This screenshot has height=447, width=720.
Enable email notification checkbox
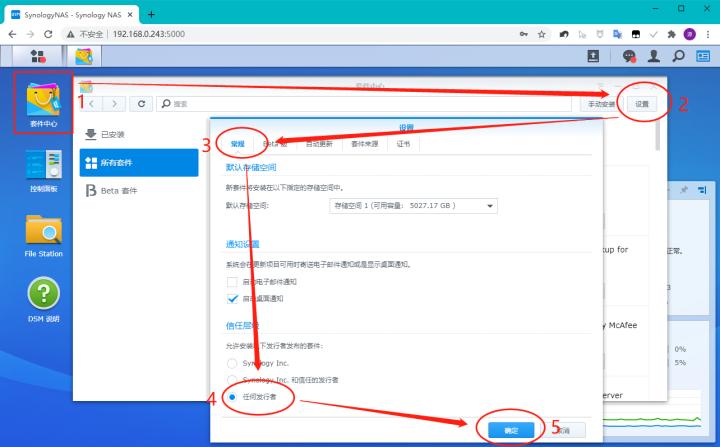[232, 282]
